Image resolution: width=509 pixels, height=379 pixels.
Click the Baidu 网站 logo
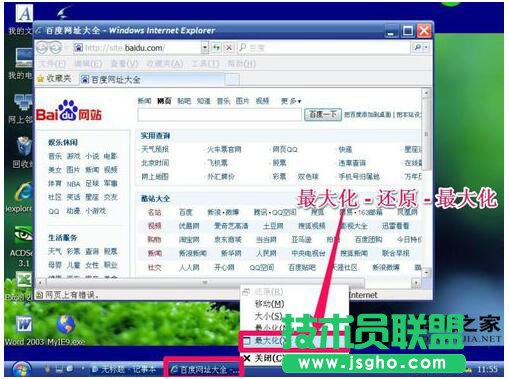(x=69, y=112)
